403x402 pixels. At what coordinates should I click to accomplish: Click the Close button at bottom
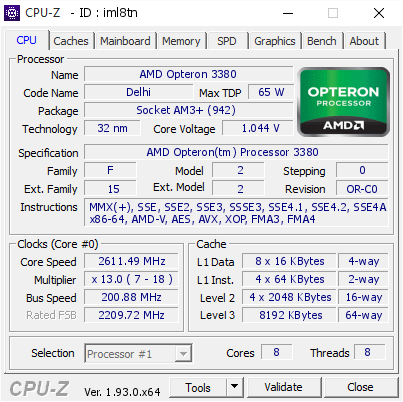360,387
